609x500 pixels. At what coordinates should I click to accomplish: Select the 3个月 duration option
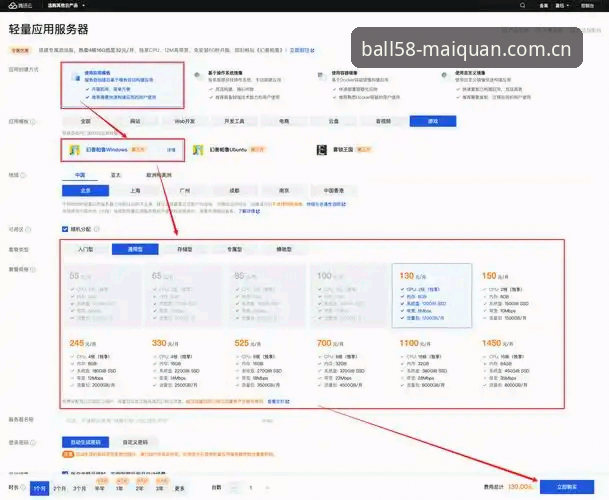(x=79, y=488)
